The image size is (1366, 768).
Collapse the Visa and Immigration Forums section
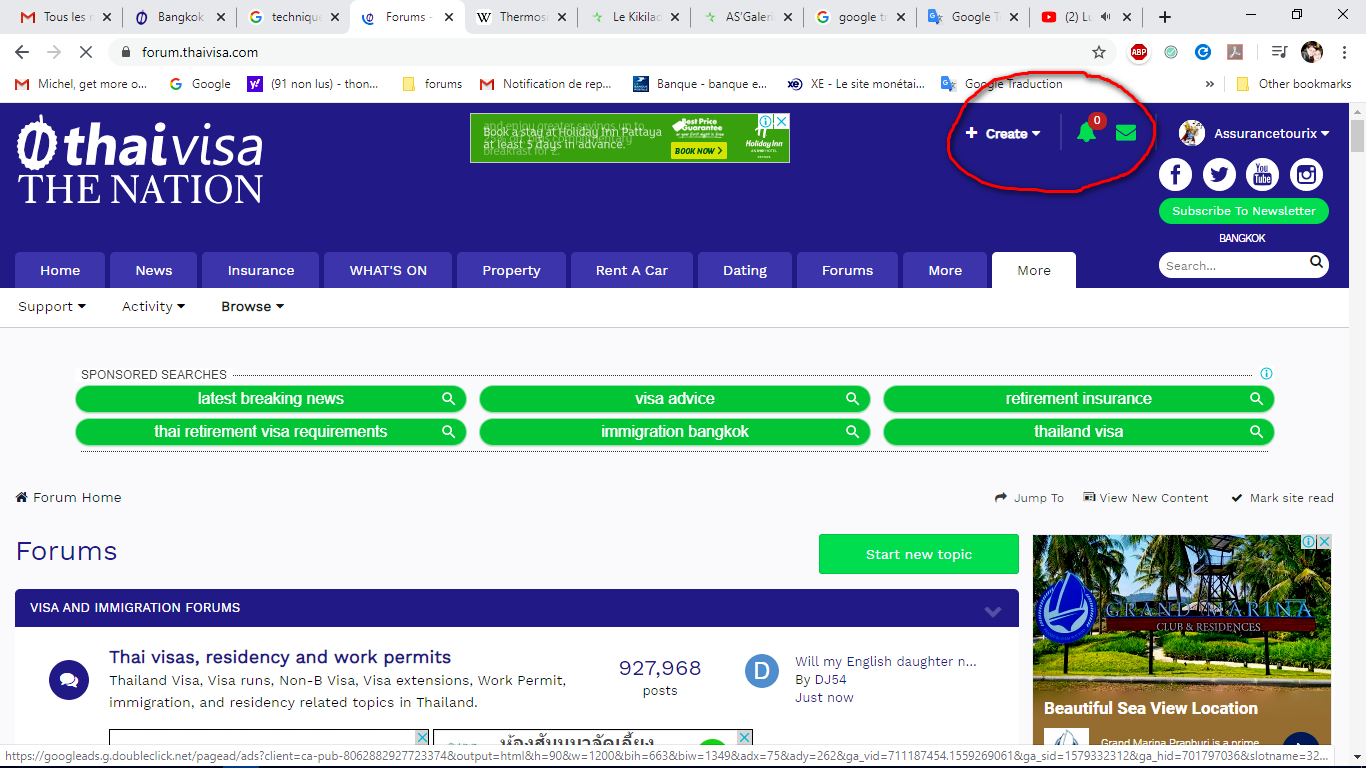pyautogui.click(x=993, y=610)
